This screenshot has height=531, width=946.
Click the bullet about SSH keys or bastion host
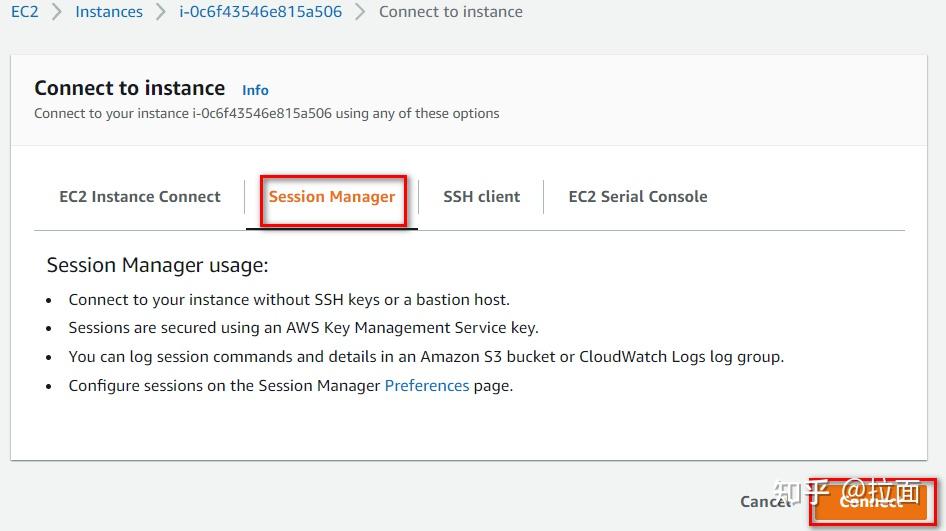point(289,299)
